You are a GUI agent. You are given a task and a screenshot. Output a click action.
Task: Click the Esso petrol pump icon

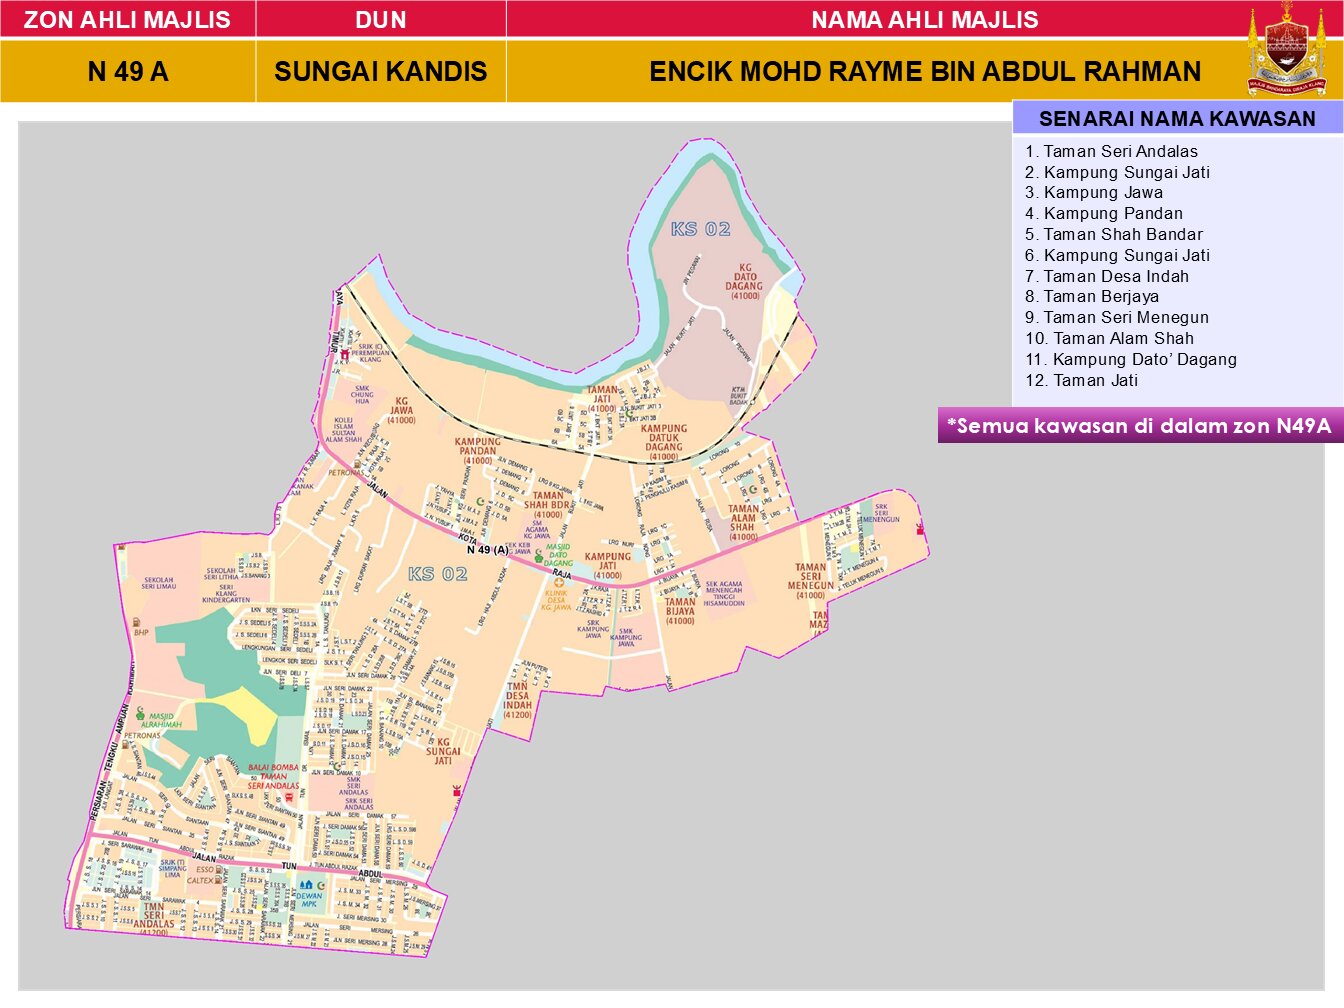click(x=219, y=869)
